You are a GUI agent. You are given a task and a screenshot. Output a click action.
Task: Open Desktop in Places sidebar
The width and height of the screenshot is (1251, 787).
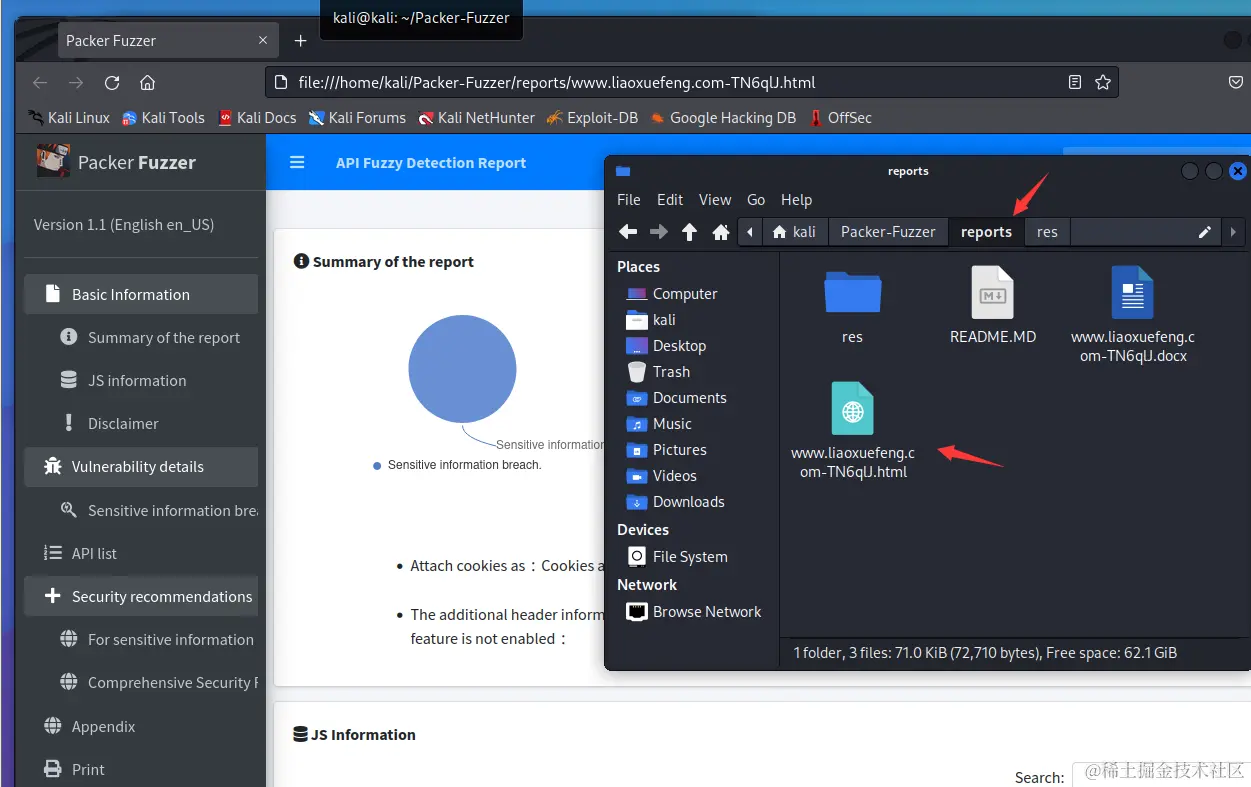[666, 346]
